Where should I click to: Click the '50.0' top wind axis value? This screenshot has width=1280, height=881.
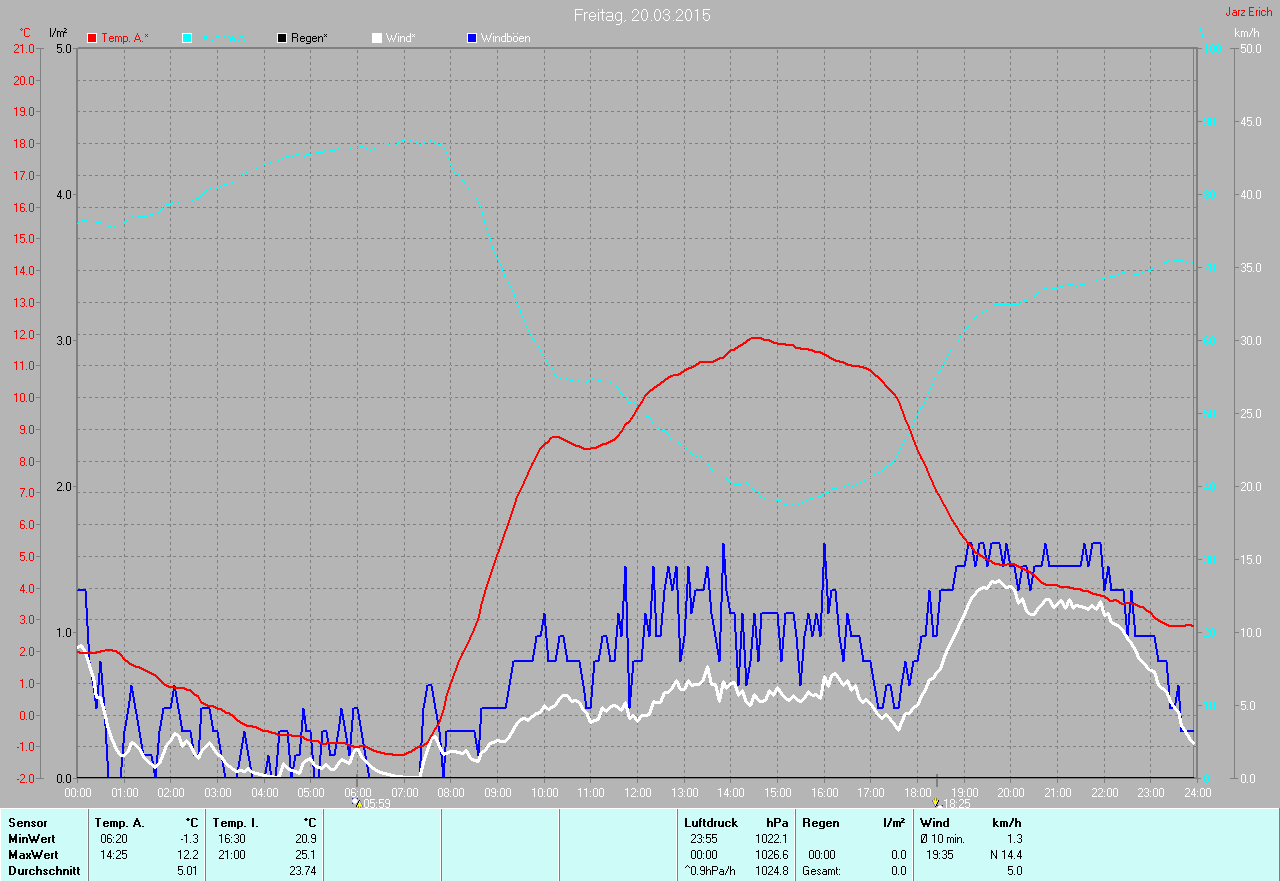[x=1251, y=48]
